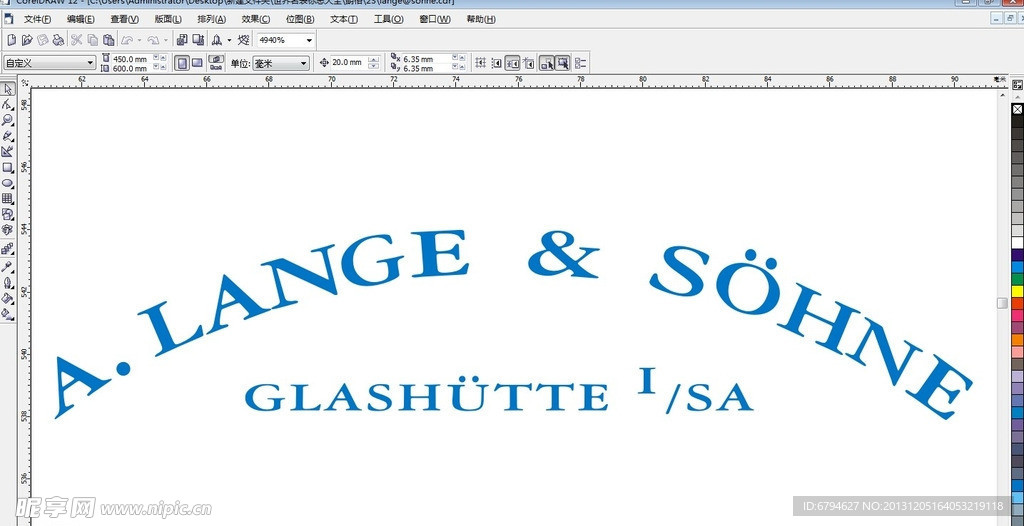Click the nudge offset 20.0 mm field
Screen dimensions: 1024x526
(x=348, y=63)
